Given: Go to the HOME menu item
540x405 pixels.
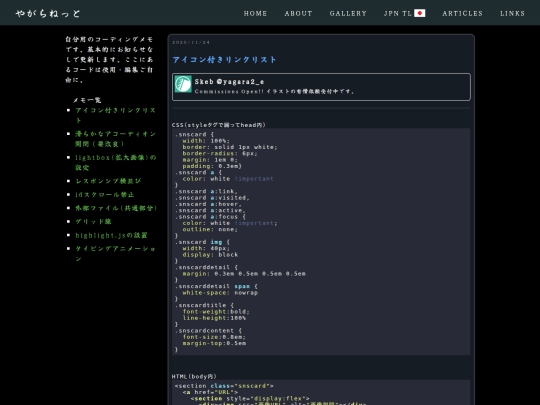Looking at the screenshot, I should (255, 13).
